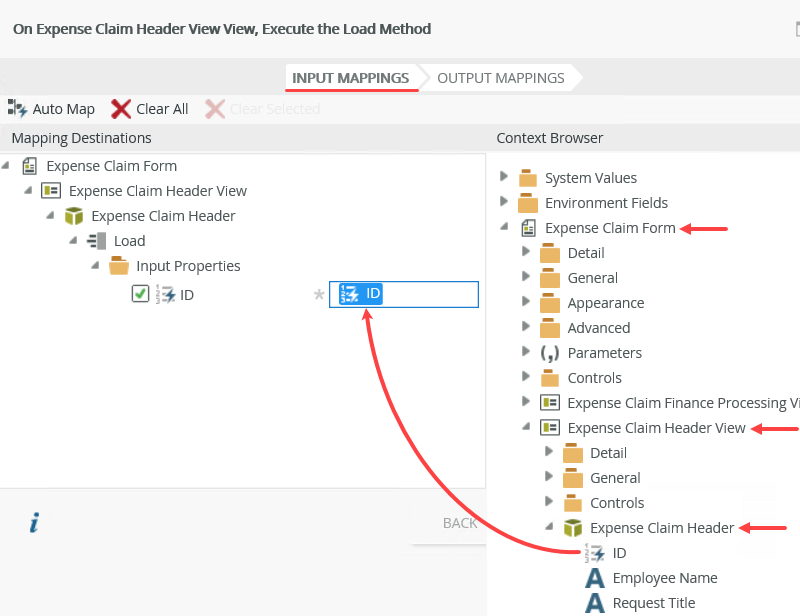Image resolution: width=800 pixels, height=616 pixels.
Task: Uncheck the ID input property checkbox
Action: (140, 294)
